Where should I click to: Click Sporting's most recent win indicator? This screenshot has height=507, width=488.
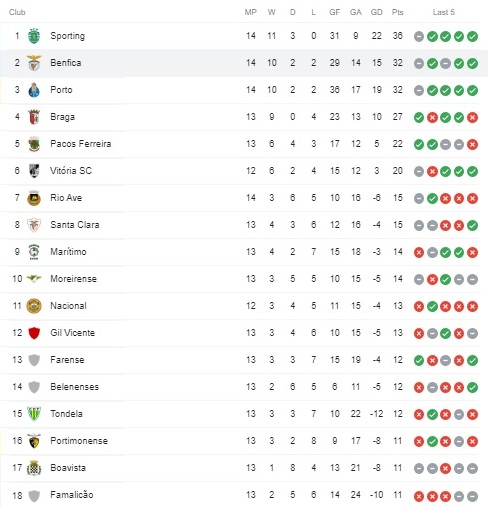(472, 36)
